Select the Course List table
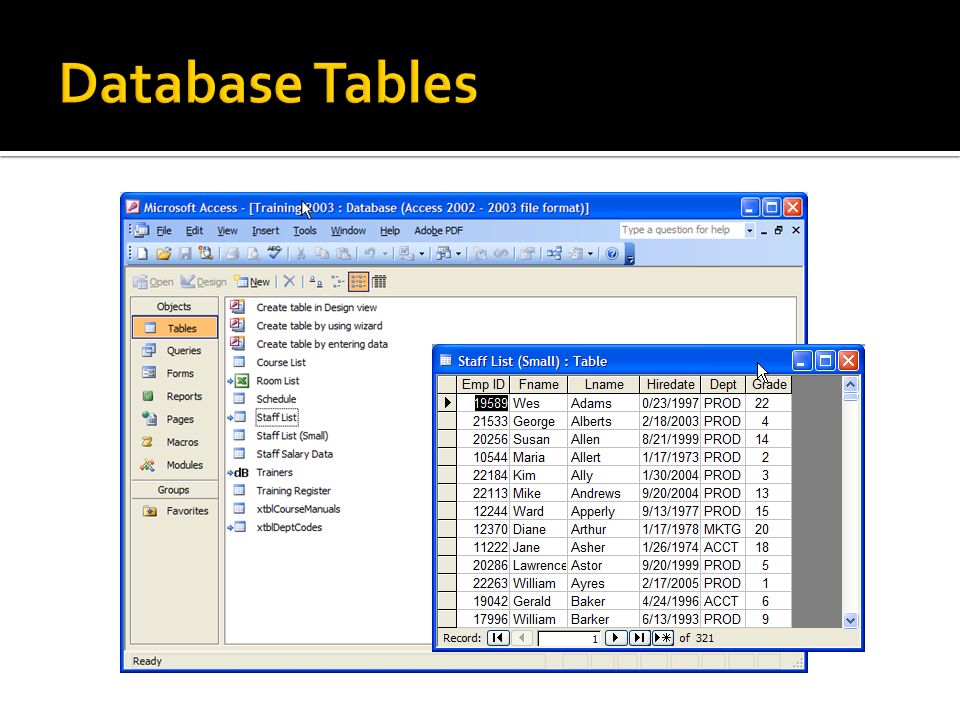The width and height of the screenshot is (960, 720). pos(280,362)
